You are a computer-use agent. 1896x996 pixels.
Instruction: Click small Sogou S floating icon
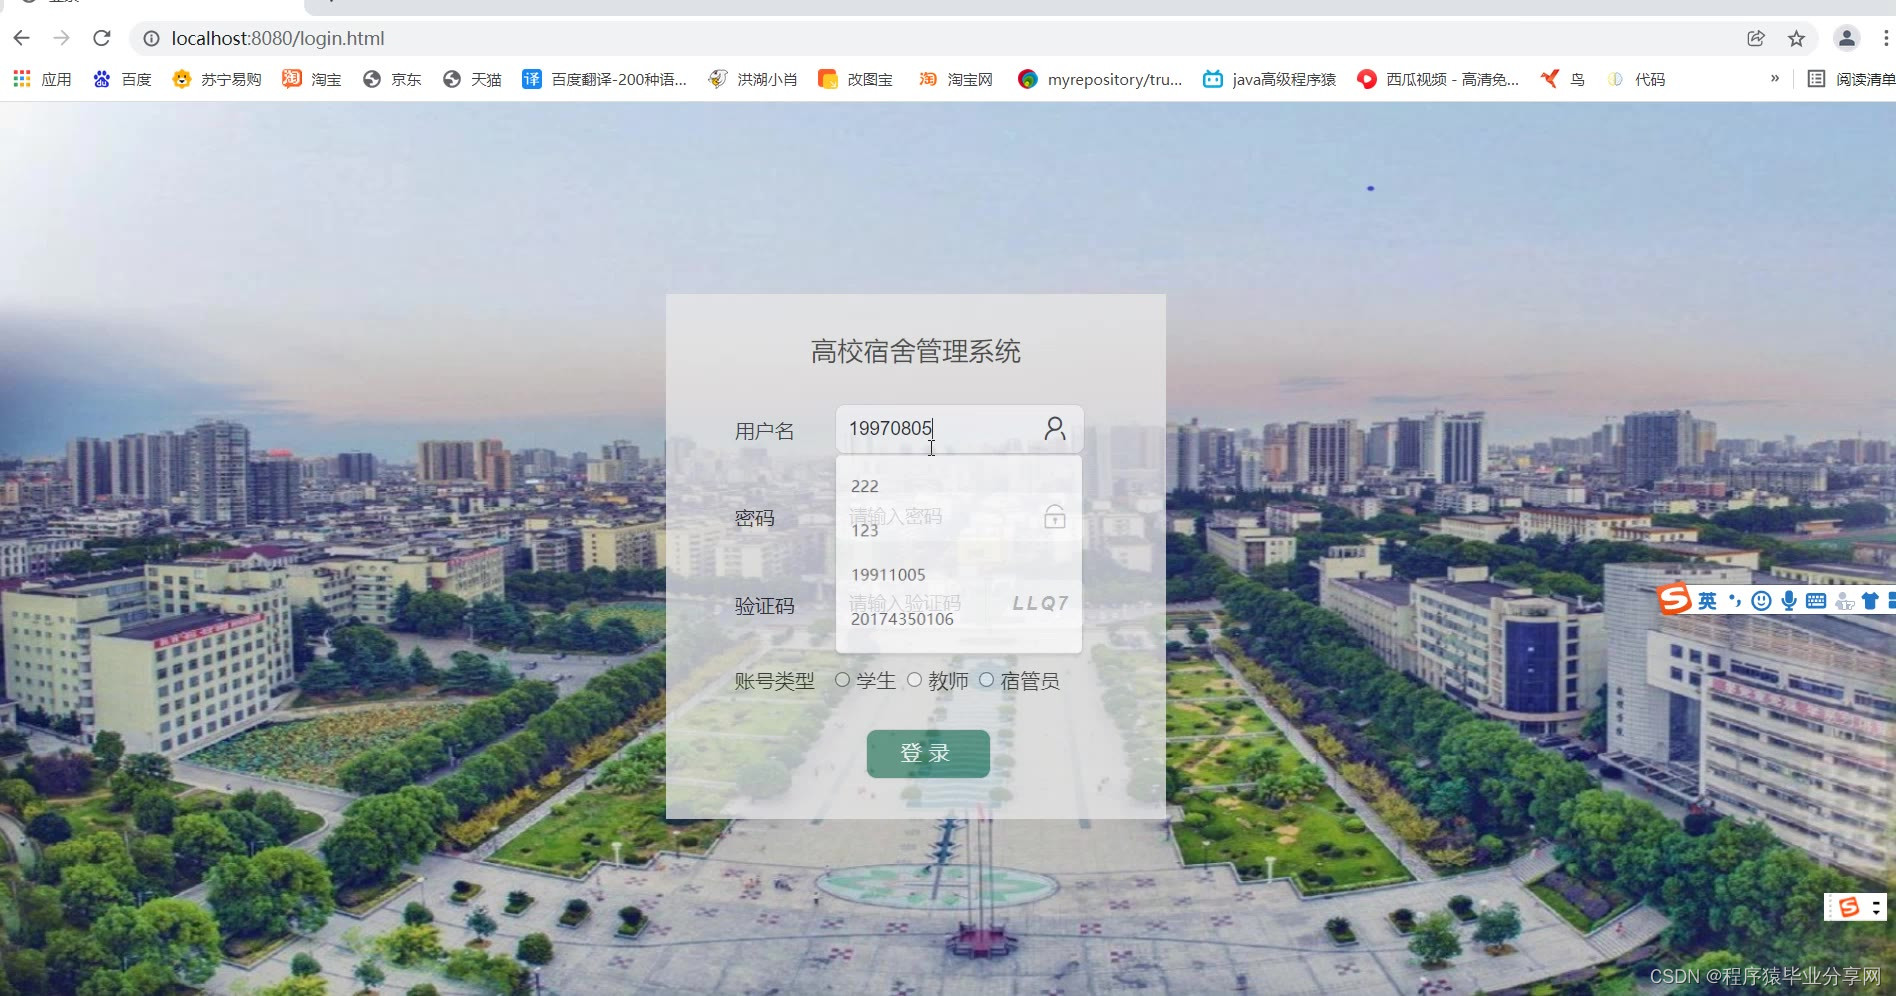pyautogui.click(x=1848, y=907)
